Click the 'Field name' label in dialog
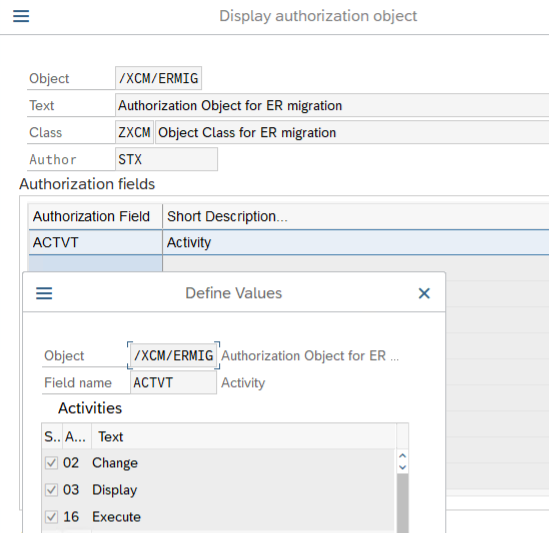This screenshot has height=533, width=549. tap(78, 383)
